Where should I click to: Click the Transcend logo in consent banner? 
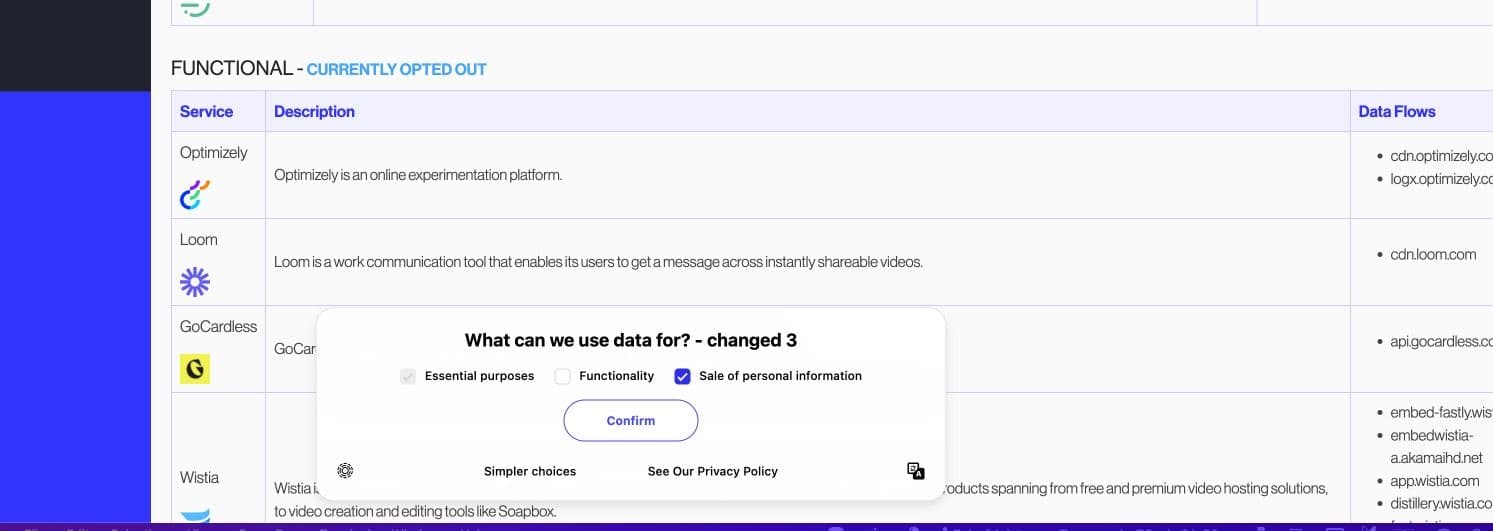[x=345, y=471]
